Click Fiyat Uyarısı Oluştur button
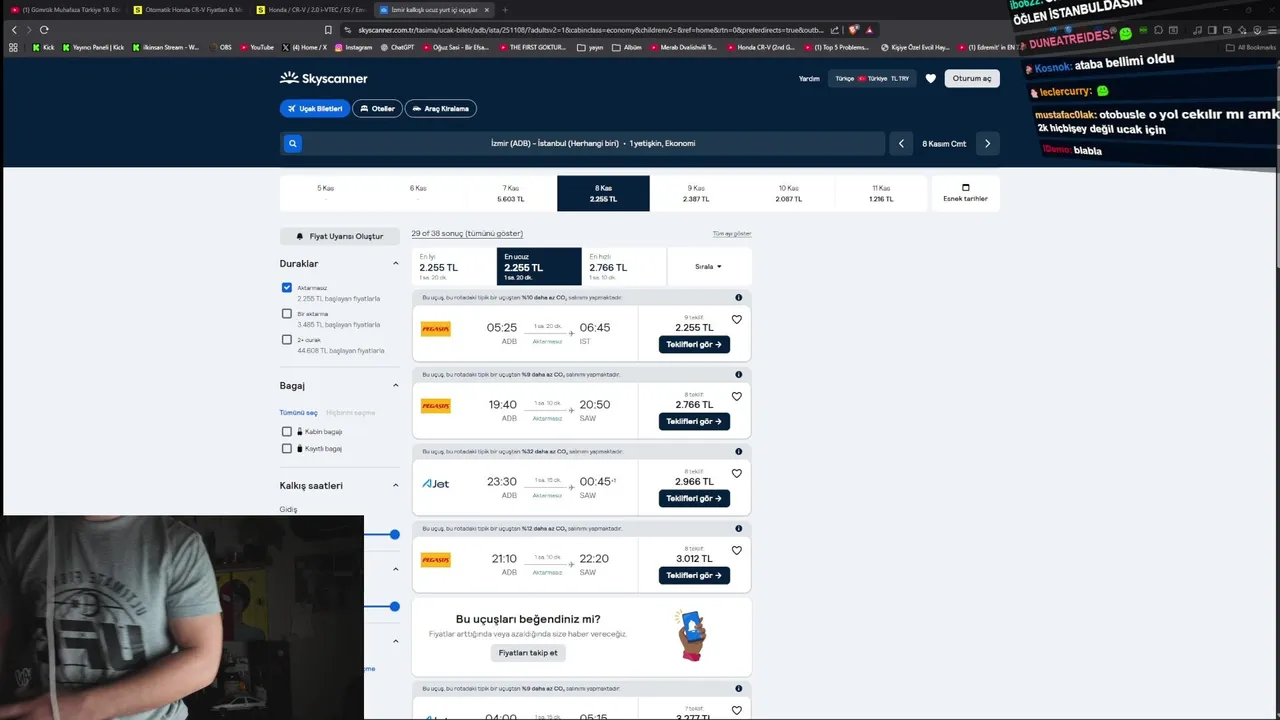Screen dimensions: 1280x720 point(340,236)
